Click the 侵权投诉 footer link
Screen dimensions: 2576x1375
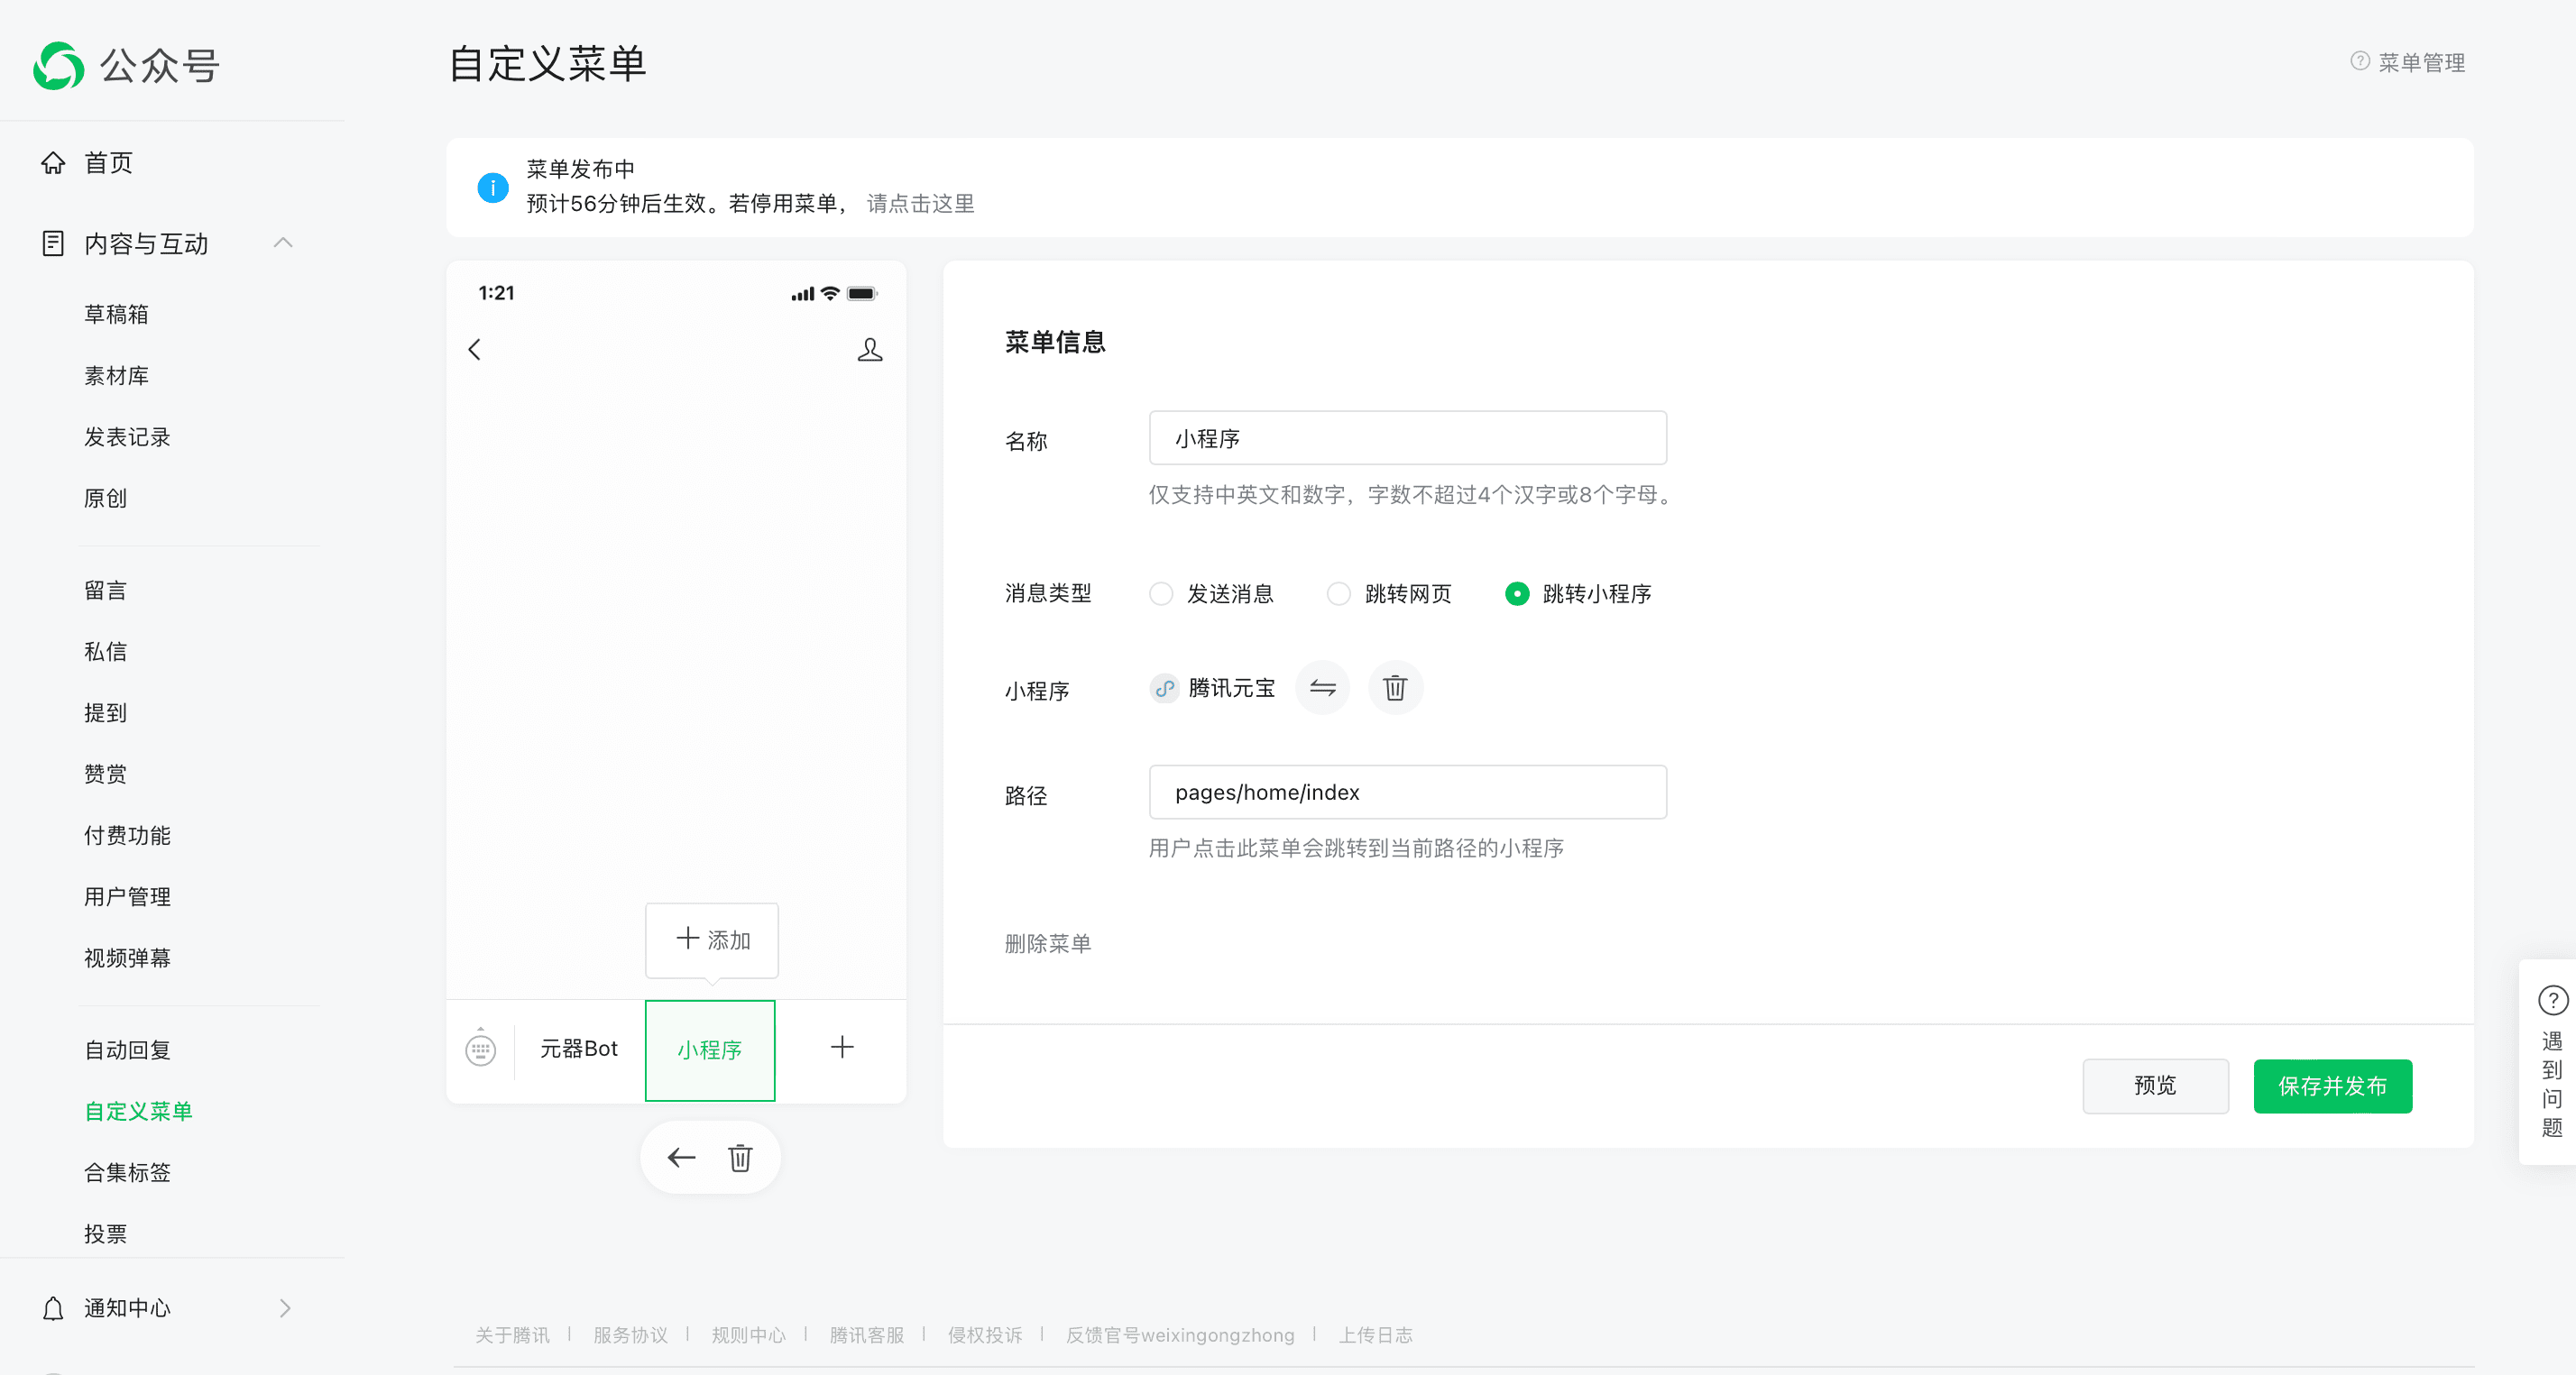[x=985, y=1335]
